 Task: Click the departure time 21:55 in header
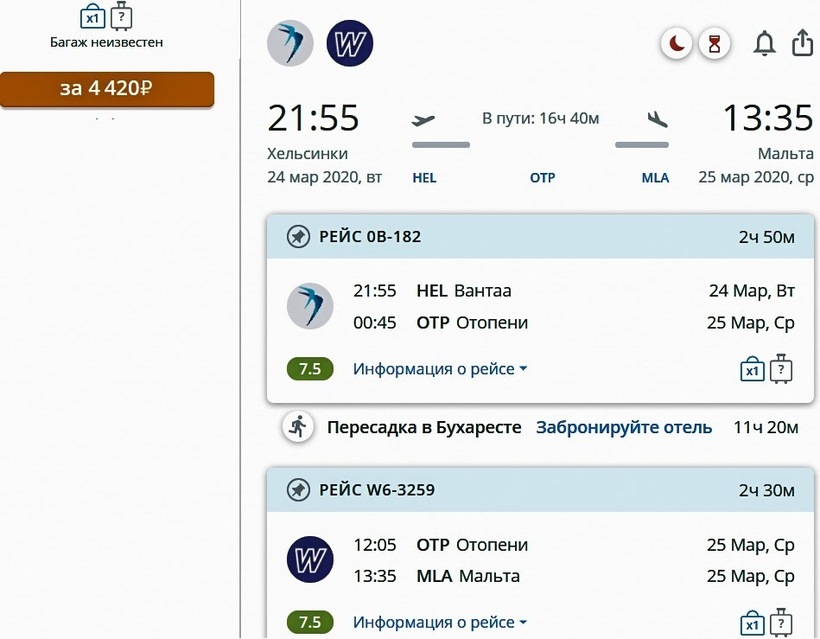(x=313, y=118)
